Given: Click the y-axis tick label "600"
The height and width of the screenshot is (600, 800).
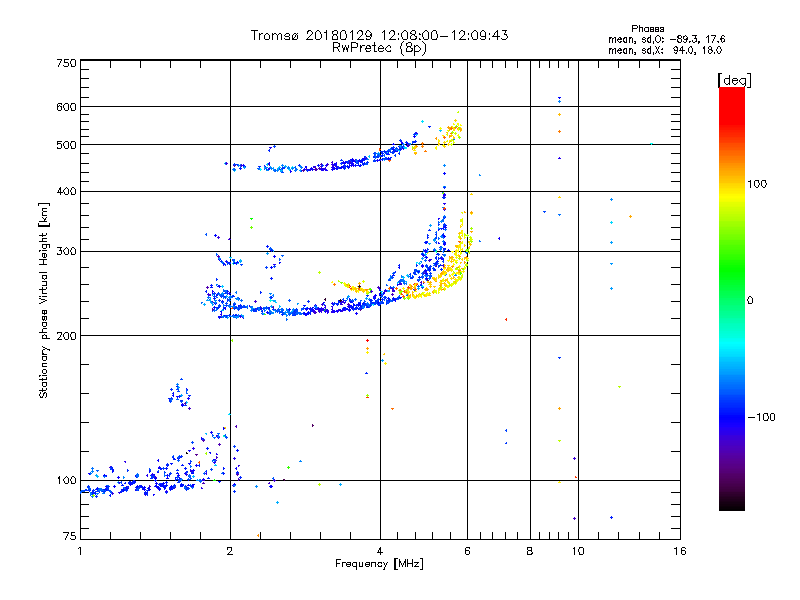Looking at the screenshot, I should point(67,107).
